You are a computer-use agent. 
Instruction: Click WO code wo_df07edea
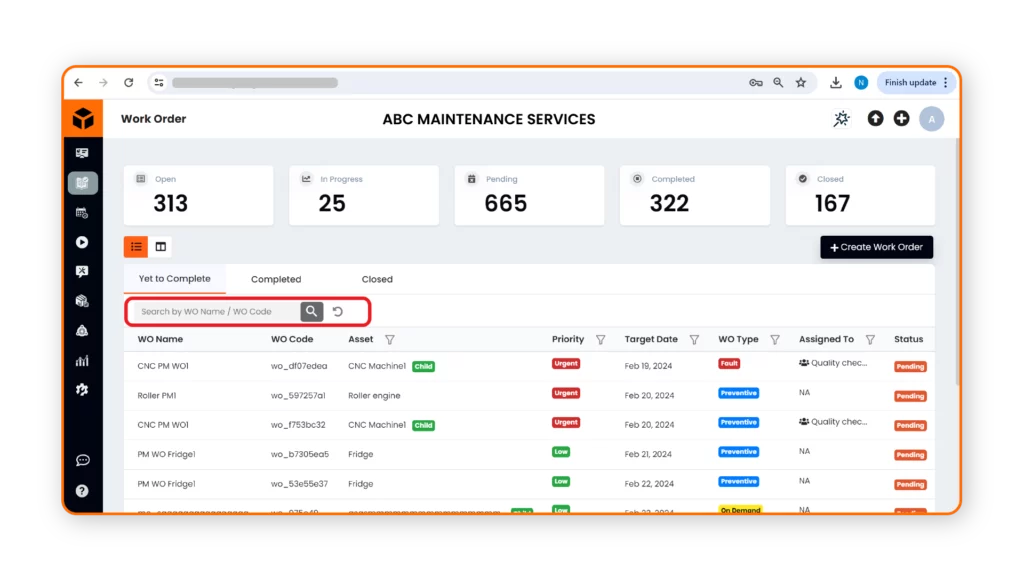point(299,366)
